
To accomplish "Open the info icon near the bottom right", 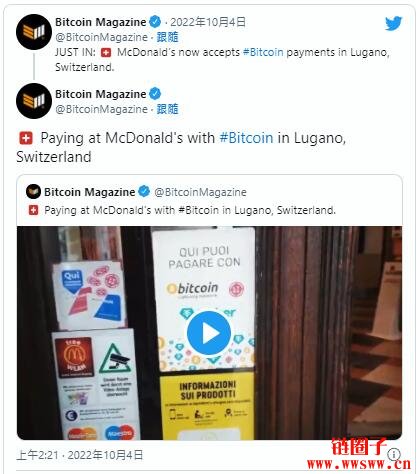I will [394, 454].
